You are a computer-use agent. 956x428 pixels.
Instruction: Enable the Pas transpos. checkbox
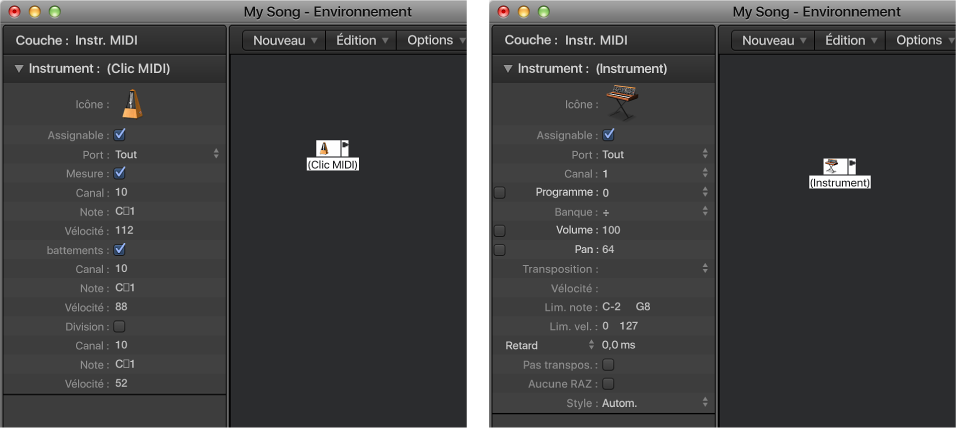(608, 365)
